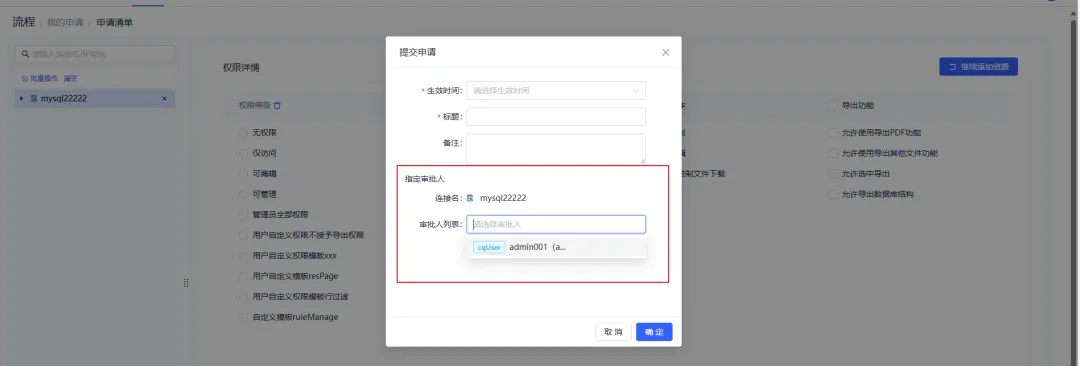Viewport: 1080px width, 366px height.
Task: Click the mysql22222 database icon in the tree
Action: (34, 99)
